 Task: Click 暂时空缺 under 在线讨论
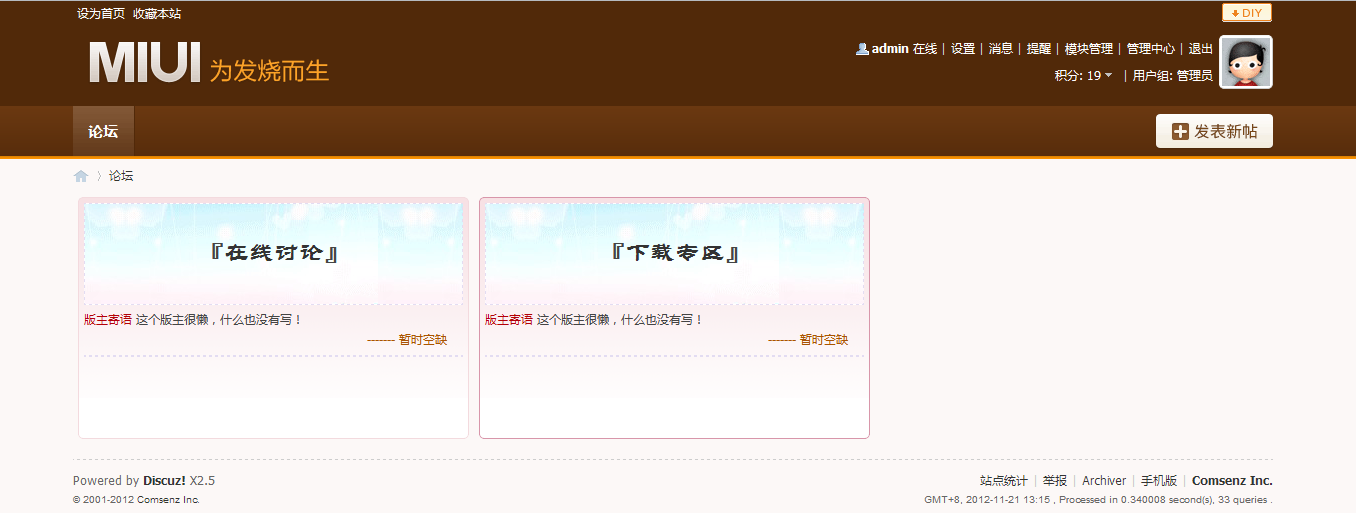(x=423, y=340)
